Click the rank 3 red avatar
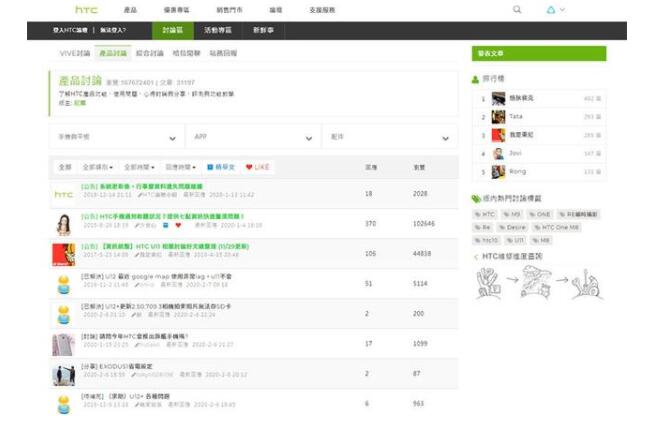The height and width of the screenshot is (422, 647). click(498, 135)
